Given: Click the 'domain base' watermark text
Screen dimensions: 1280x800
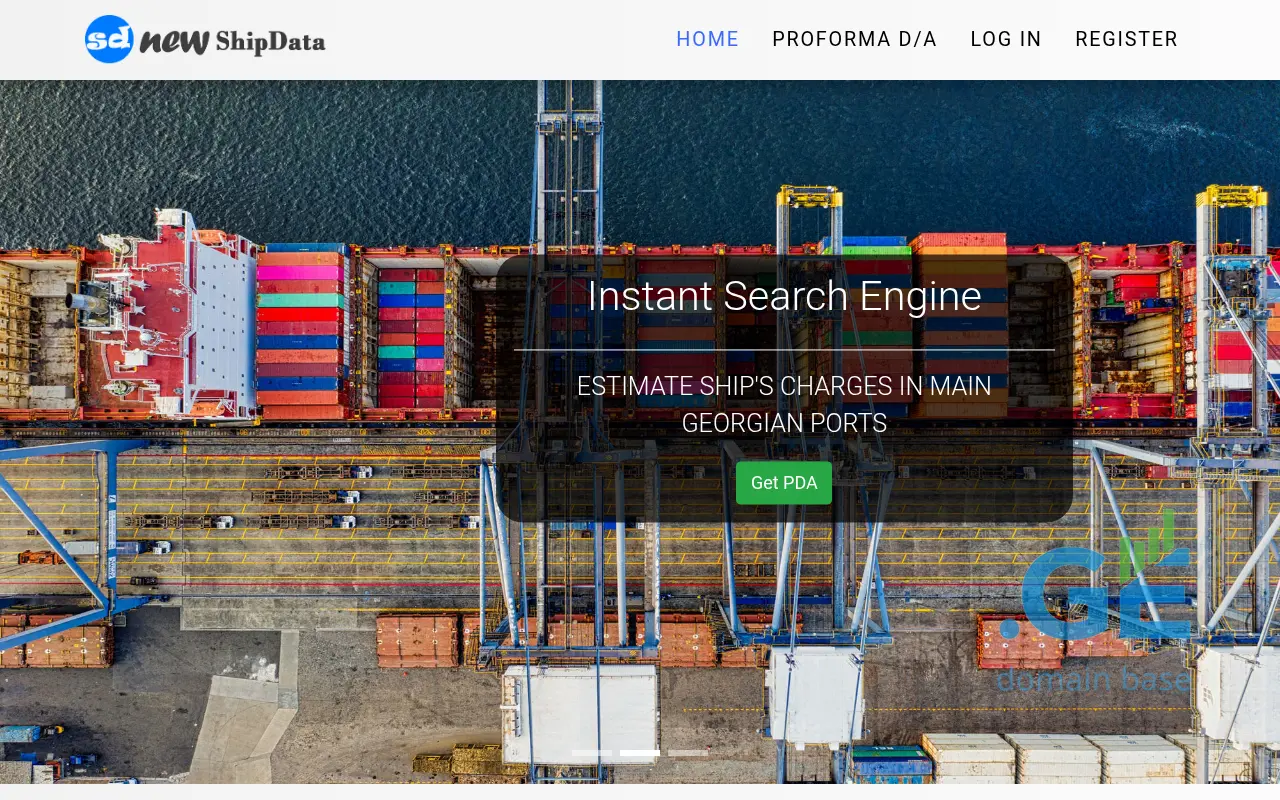Looking at the screenshot, I should 1093,680.
